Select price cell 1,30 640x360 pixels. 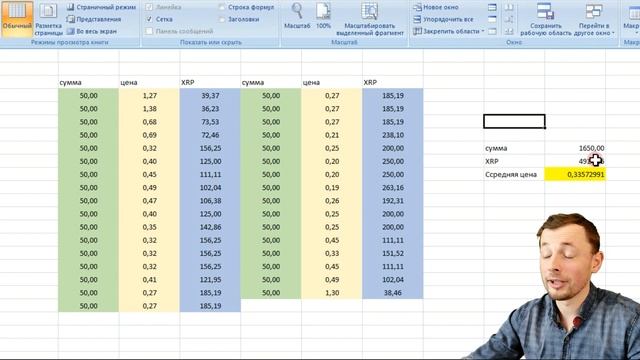(332, 293)
